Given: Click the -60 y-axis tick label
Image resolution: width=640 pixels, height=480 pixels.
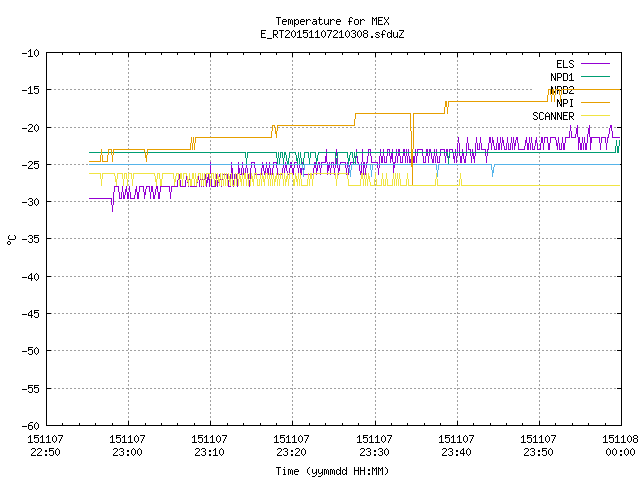Looking at the screenshot, I should pyautogui.click(x=31, y=426).
